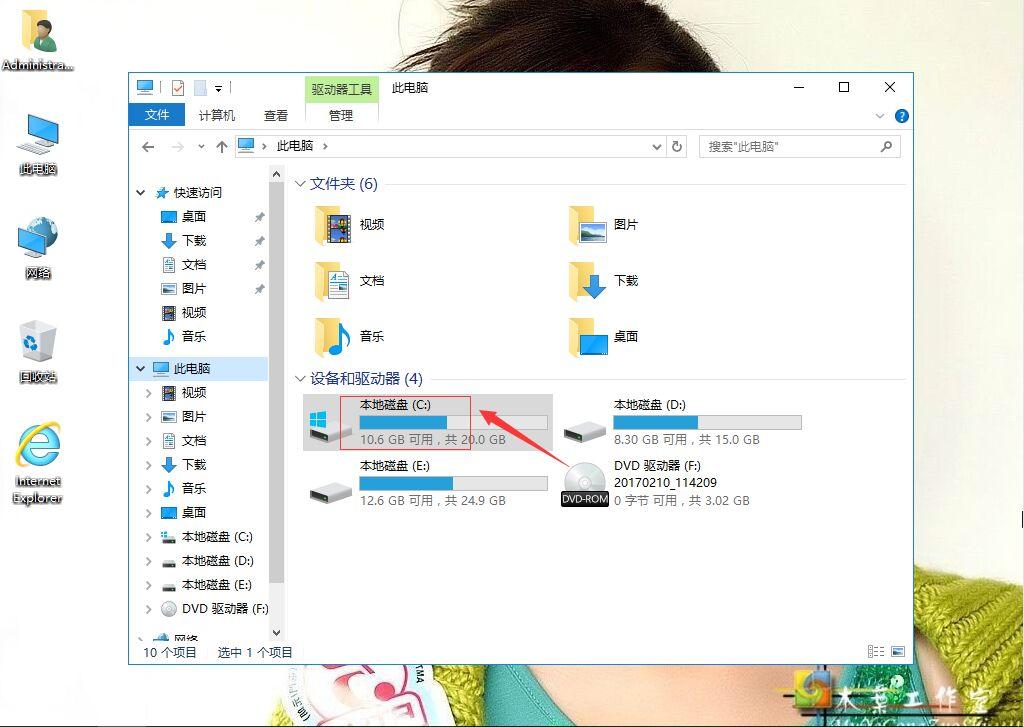Select 图片 under quick access

tap(195, 288)
